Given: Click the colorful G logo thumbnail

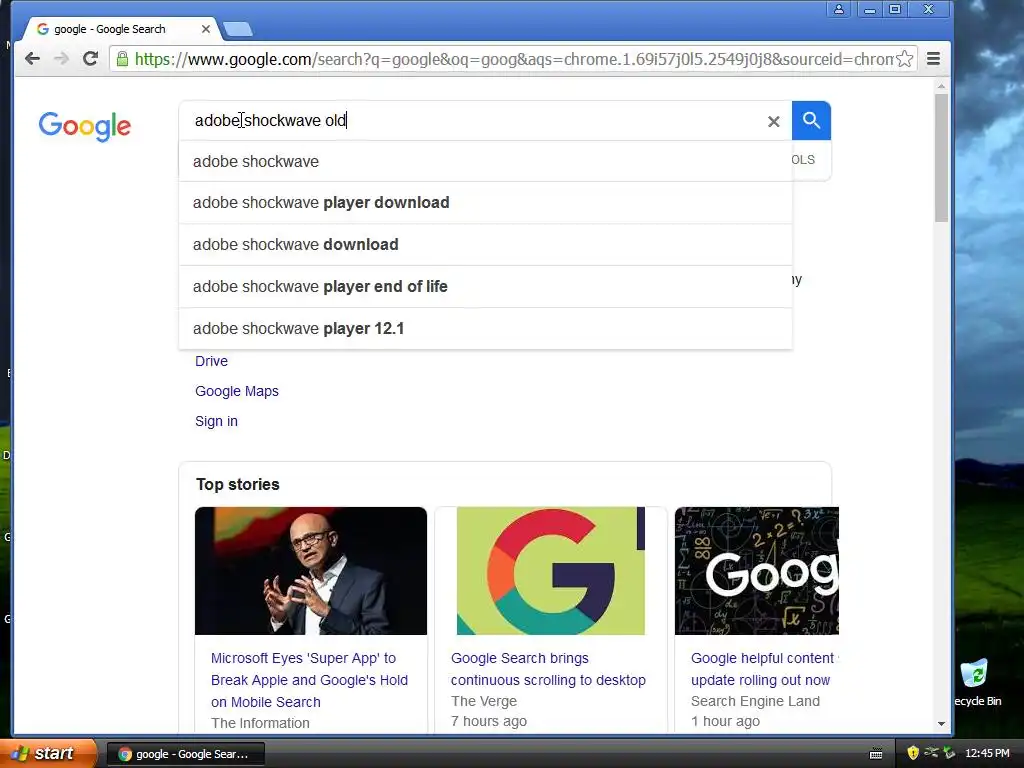Looking at the screenshot, I should click(551, 571).
